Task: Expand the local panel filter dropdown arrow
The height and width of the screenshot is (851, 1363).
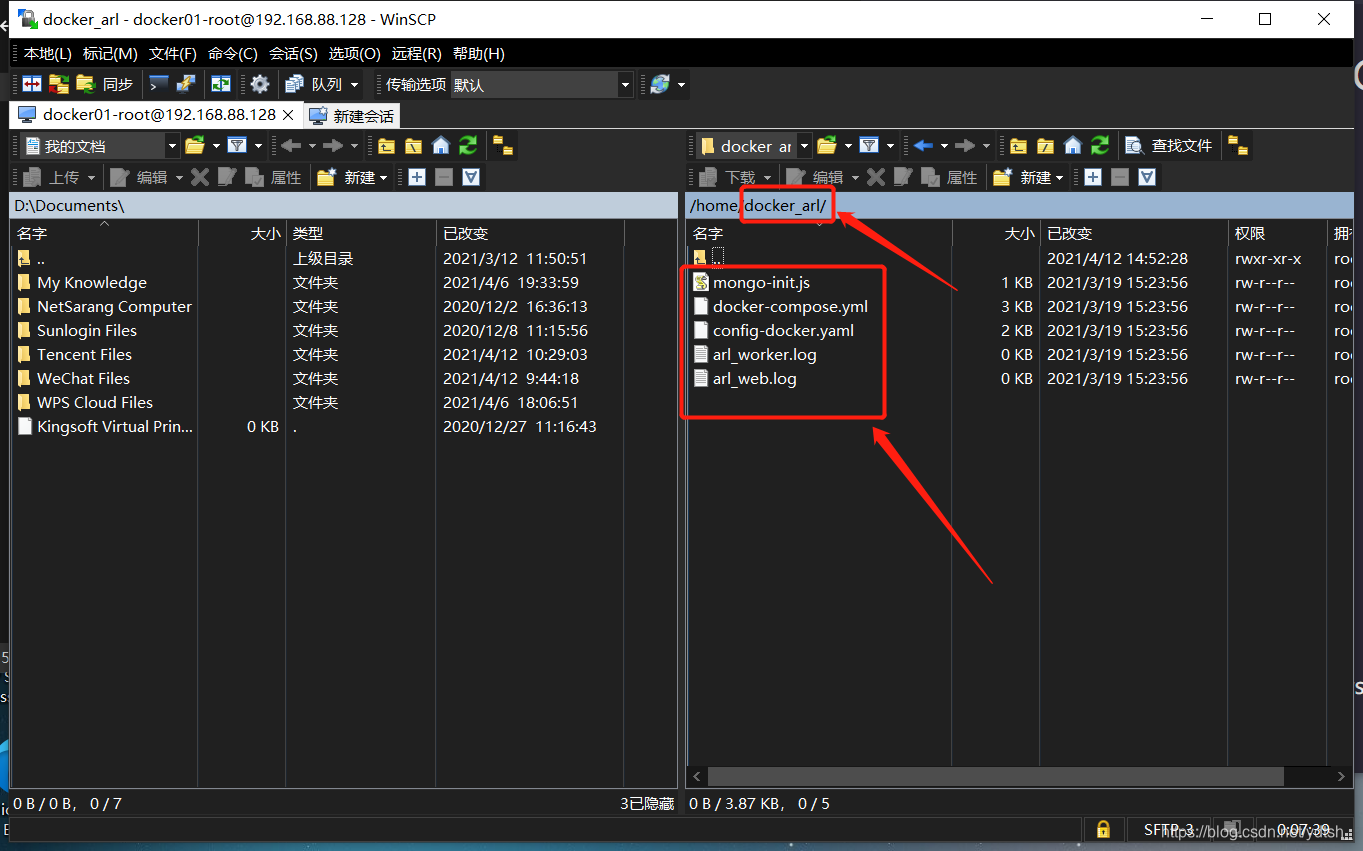Action: pyautogui.click(x=258, y=146)
